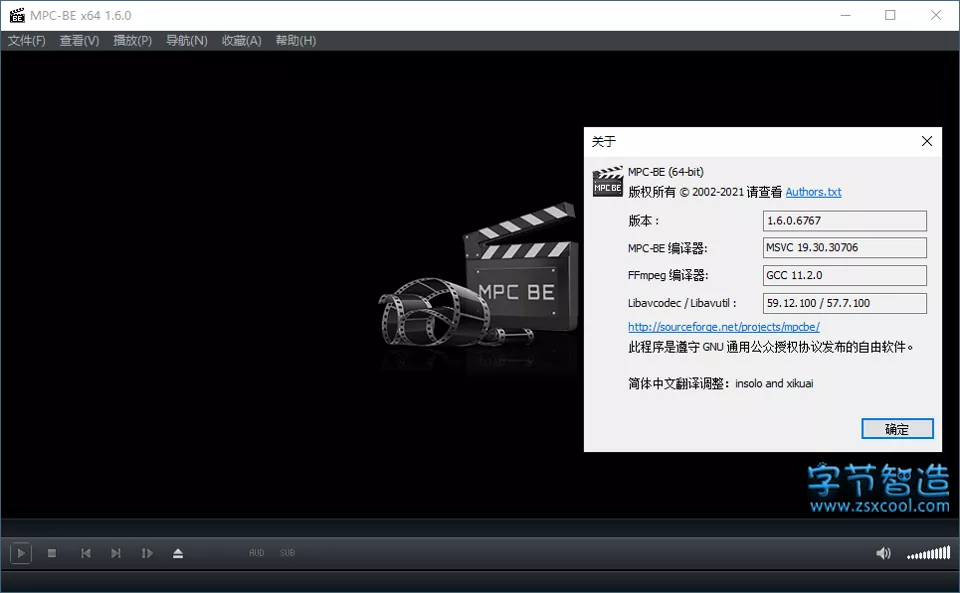Image resolution: width=960 pixels, height=593 pixels.
Task: Click the 确定 button in About dialog
Action: 897,429
